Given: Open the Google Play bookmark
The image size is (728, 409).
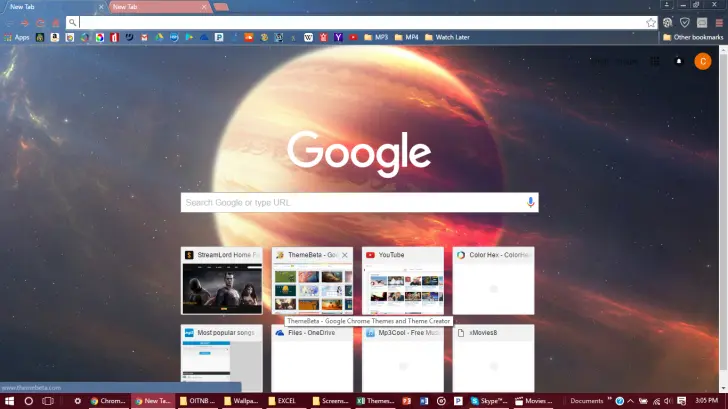Looking at the screenshot, I should [189, 37].
